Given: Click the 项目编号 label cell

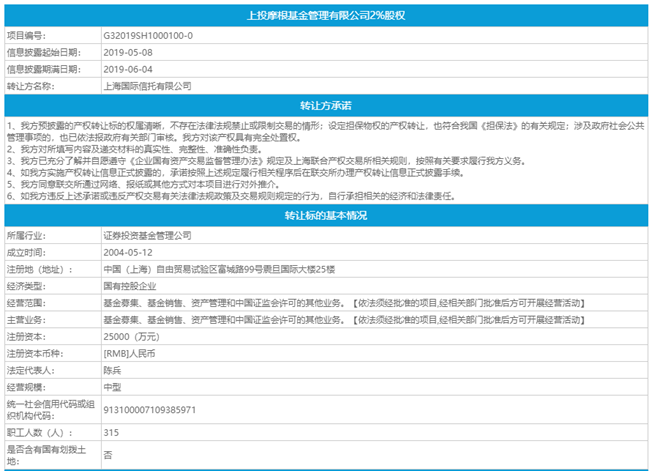Looking at the screenshot, I should (50, 35).
